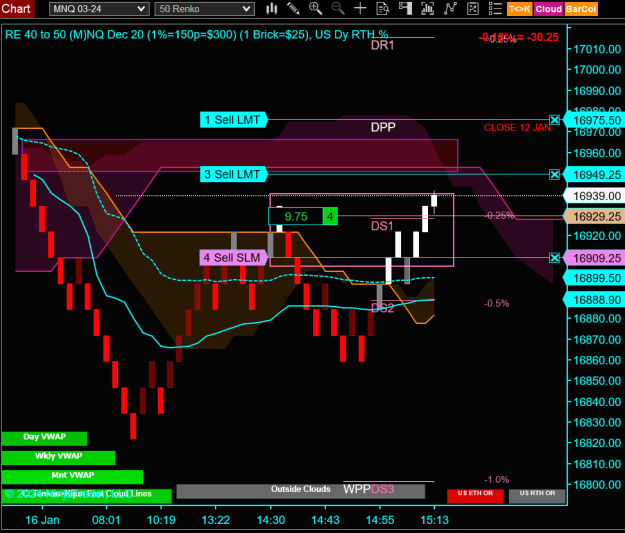Open the chart properties list icon

click(495, 9)
